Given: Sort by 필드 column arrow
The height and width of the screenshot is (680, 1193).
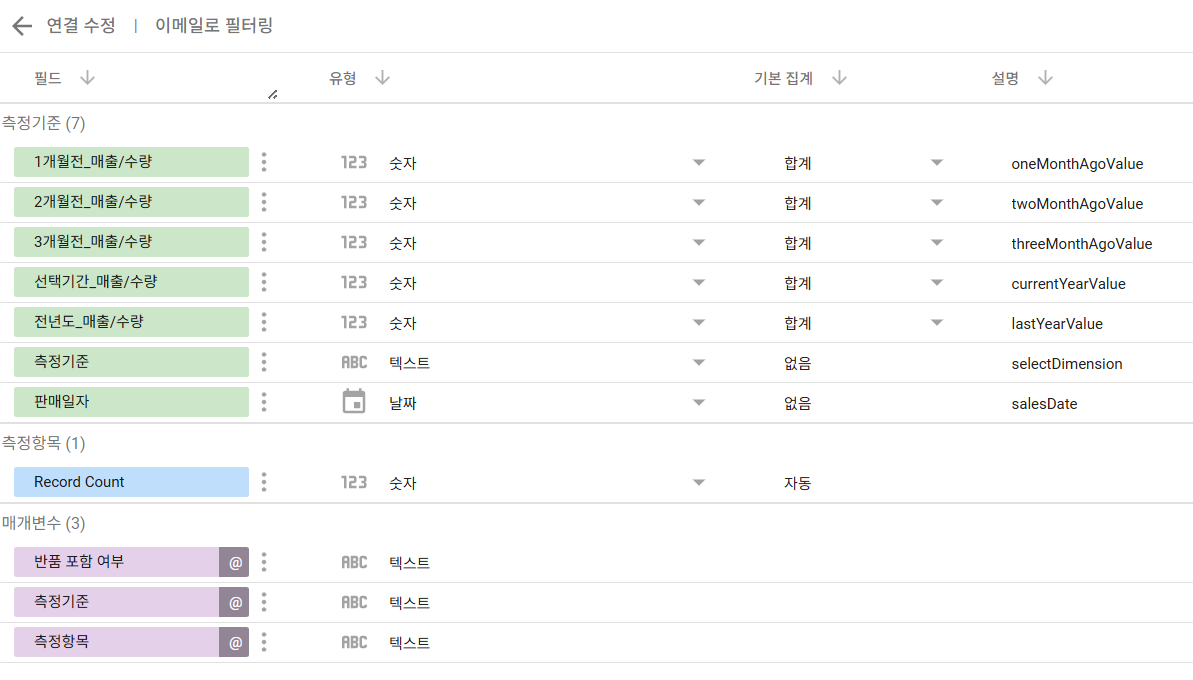Looking at the screenshot, I should pyautogui.click(x=87, y=78).
